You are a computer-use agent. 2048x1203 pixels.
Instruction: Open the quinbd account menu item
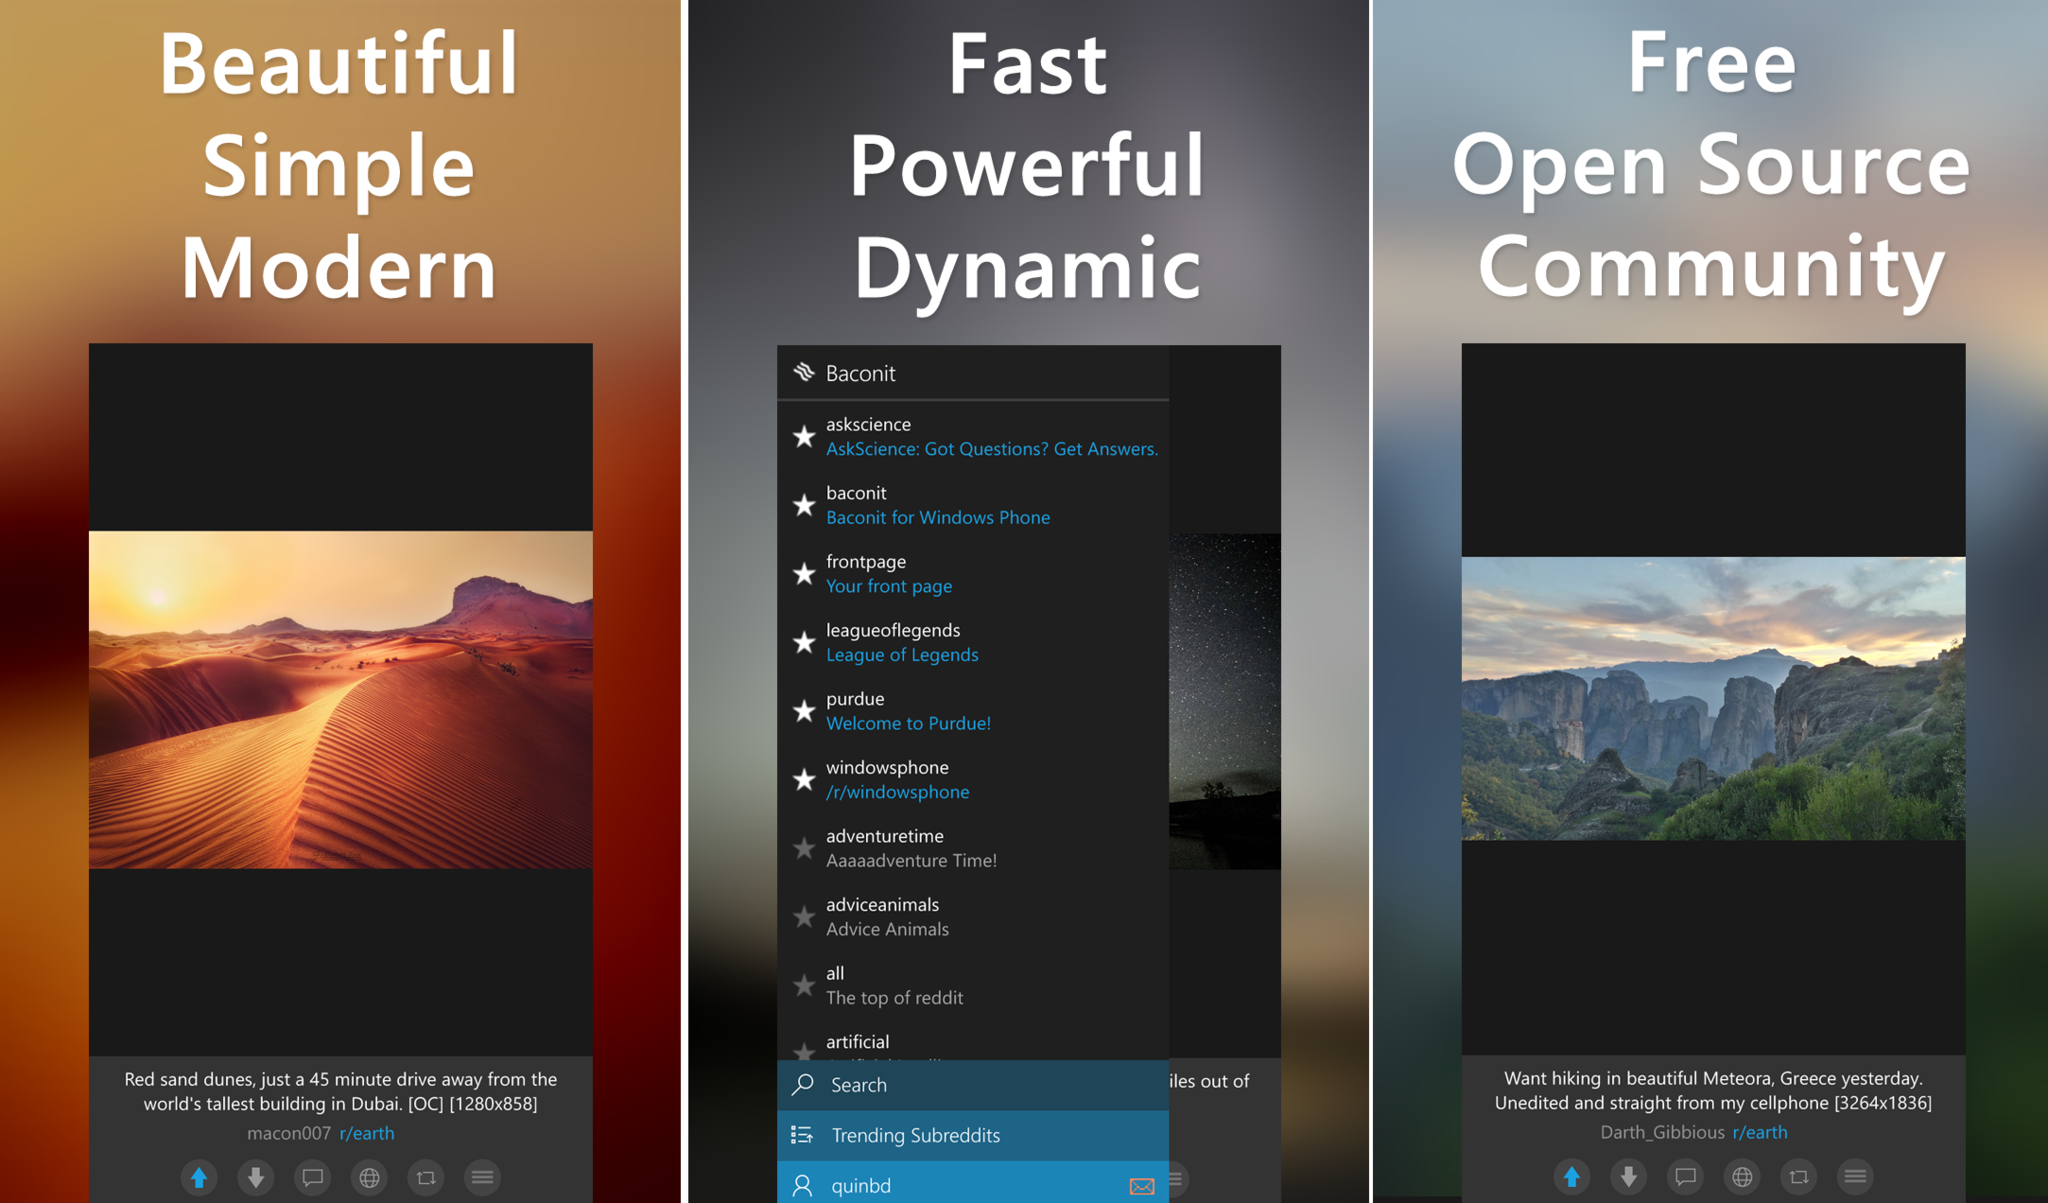pos(861,1185)
